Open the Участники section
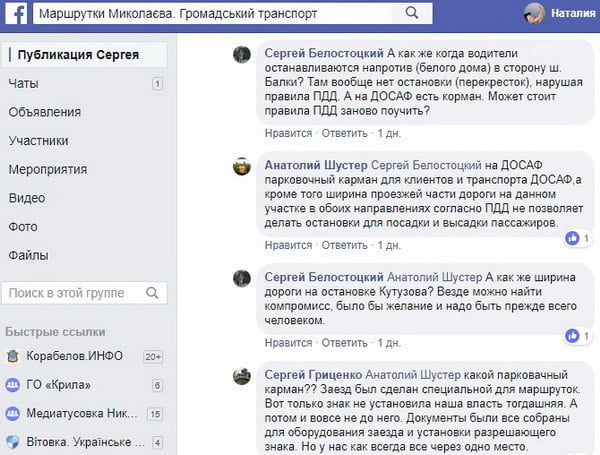The height and width of the screenshot is (455, 600). pyautogui.click(x=38, y=141)
